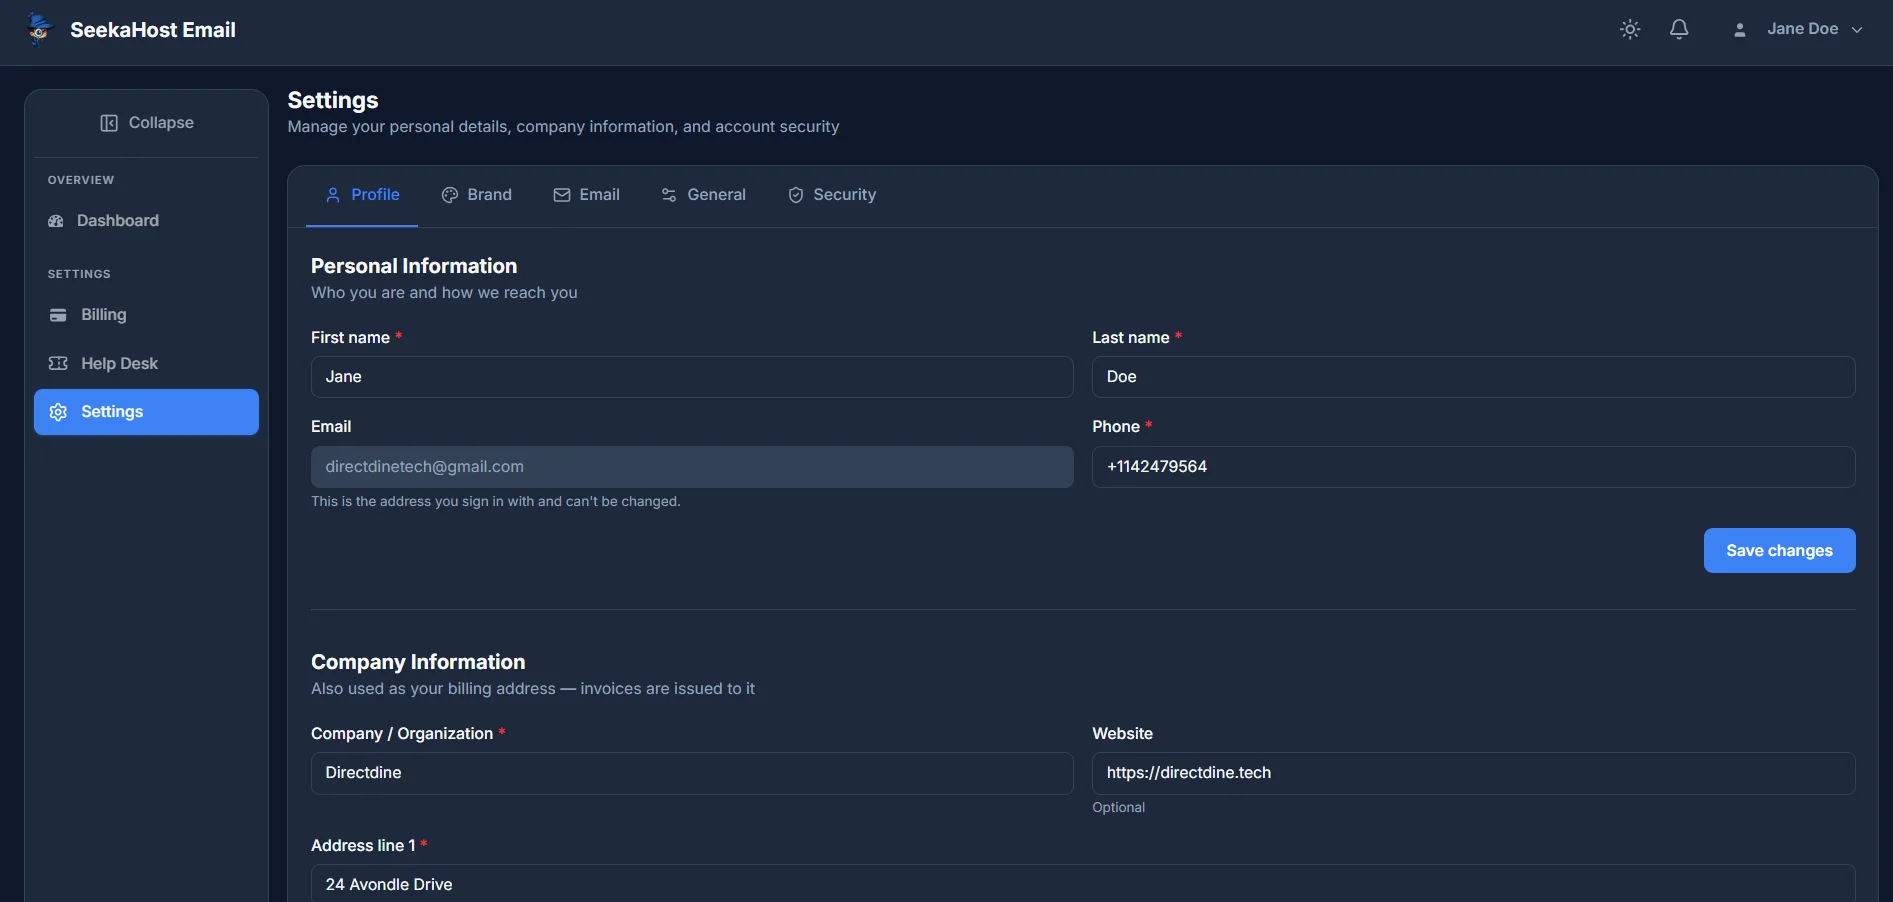Click the Help Desk ticket icon

point(58,364)
